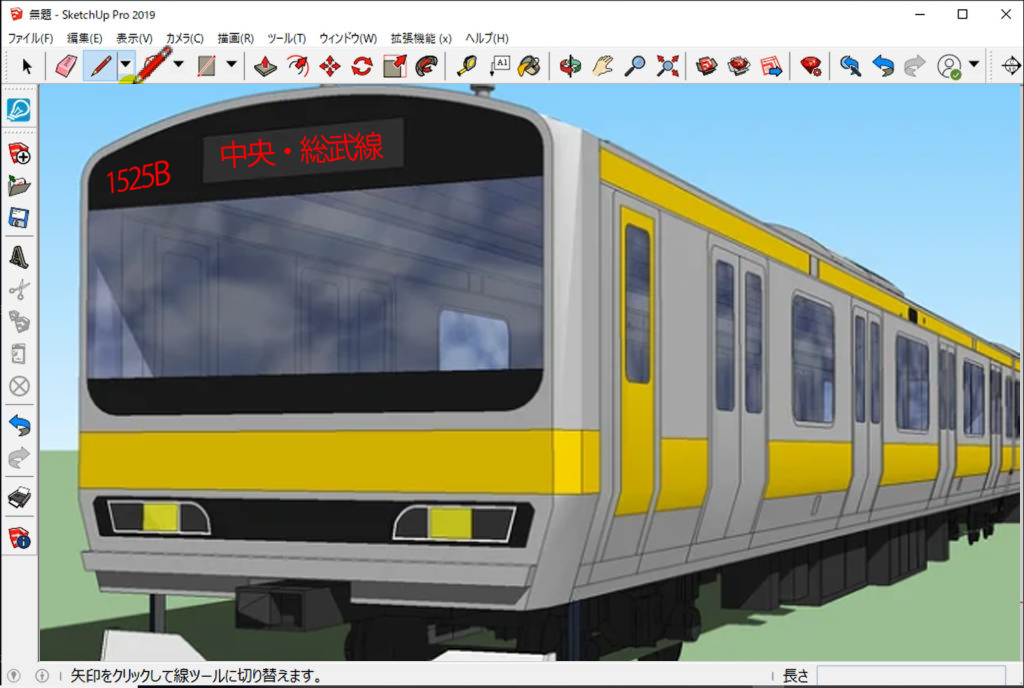Viewport: 1024px width, 688px height.
Task: Select the Scale tool
Action: pos(394,66)
